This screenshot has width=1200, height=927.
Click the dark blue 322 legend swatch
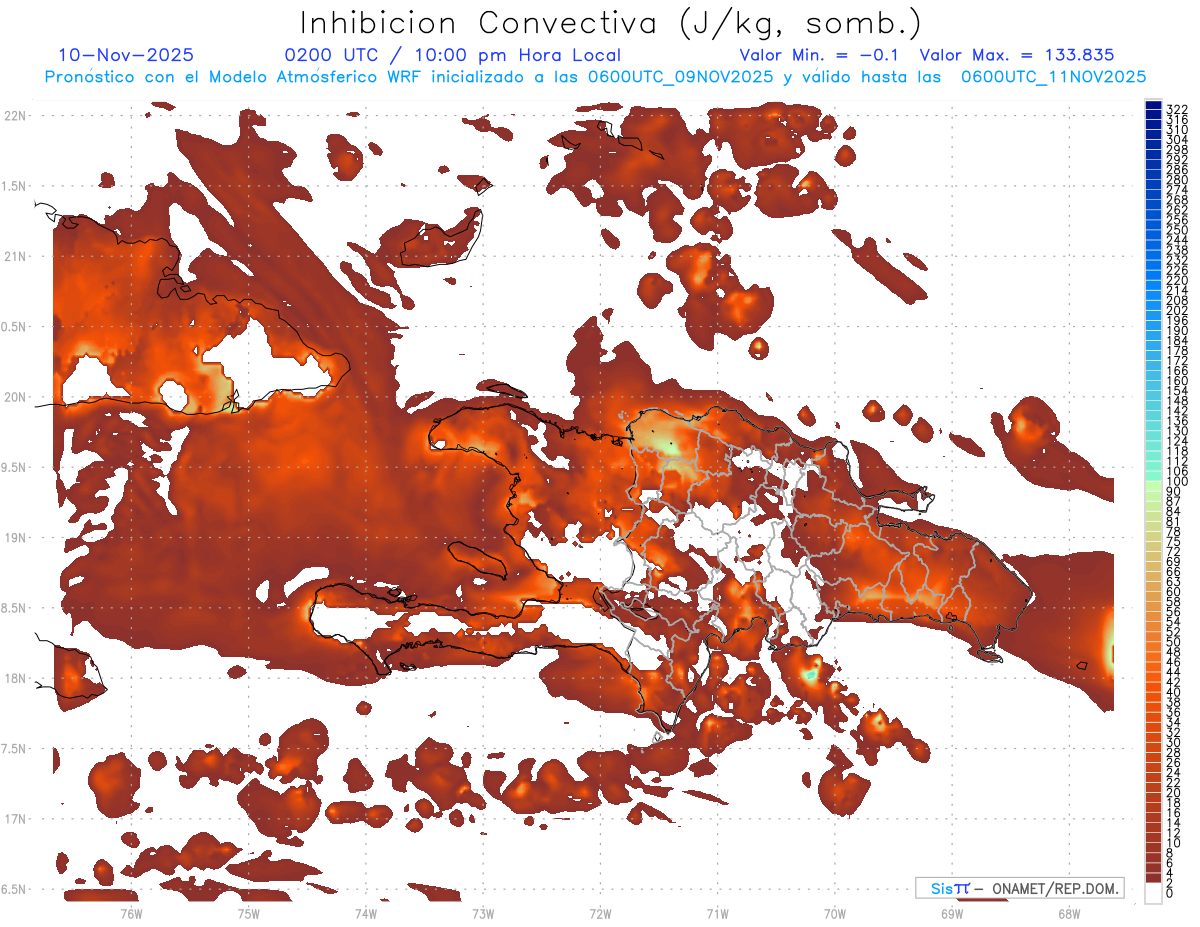click(x=1153, y=107)
